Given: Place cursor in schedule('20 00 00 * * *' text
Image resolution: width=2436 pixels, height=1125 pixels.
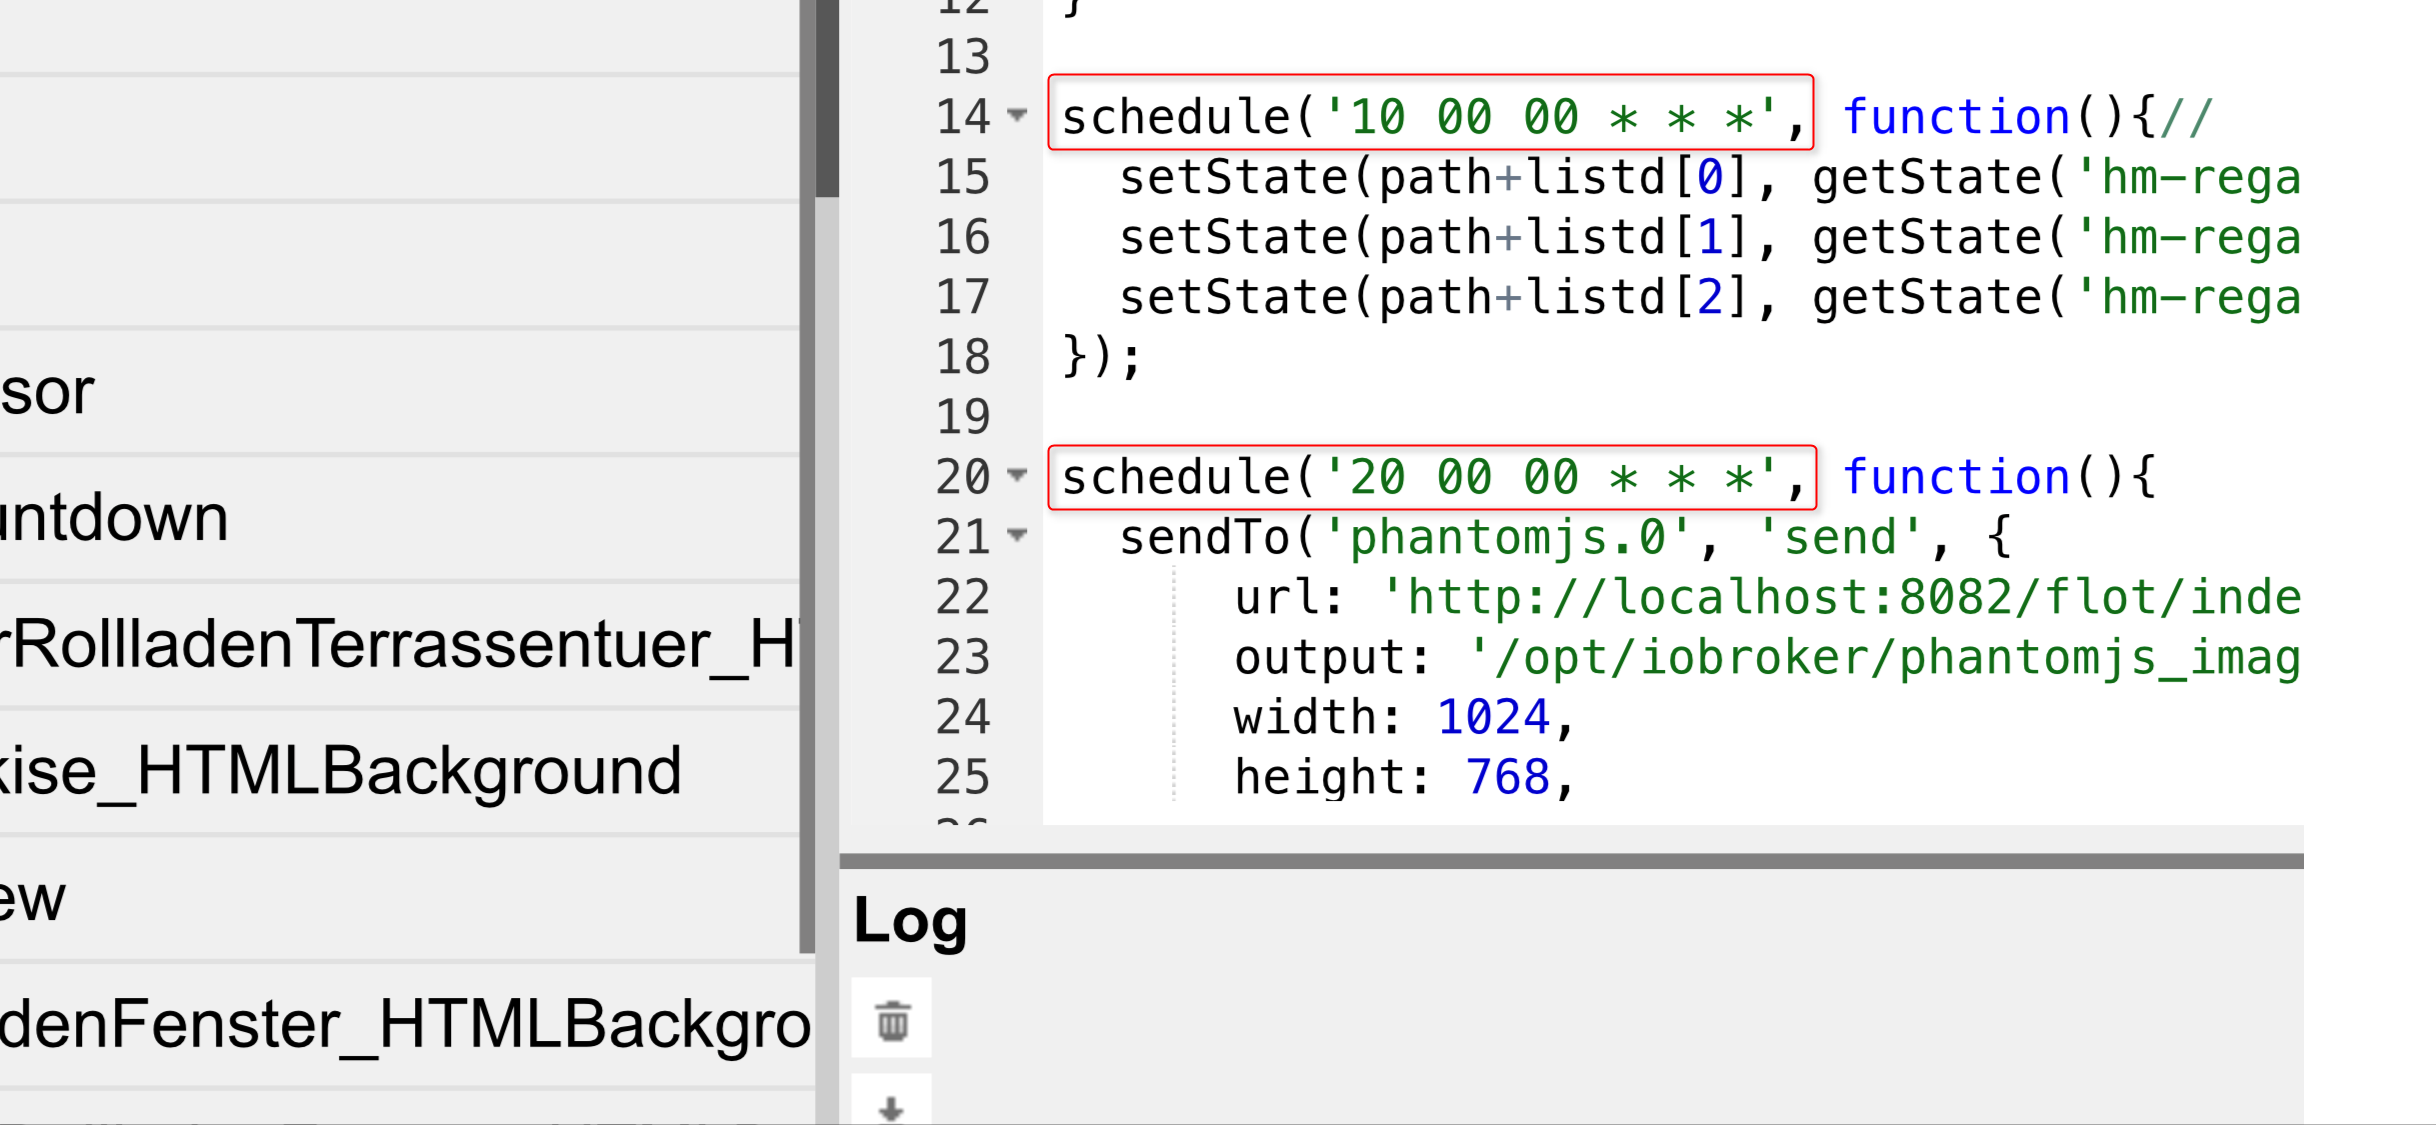Looking at the screenshot, I should (x=1431, y=475).
